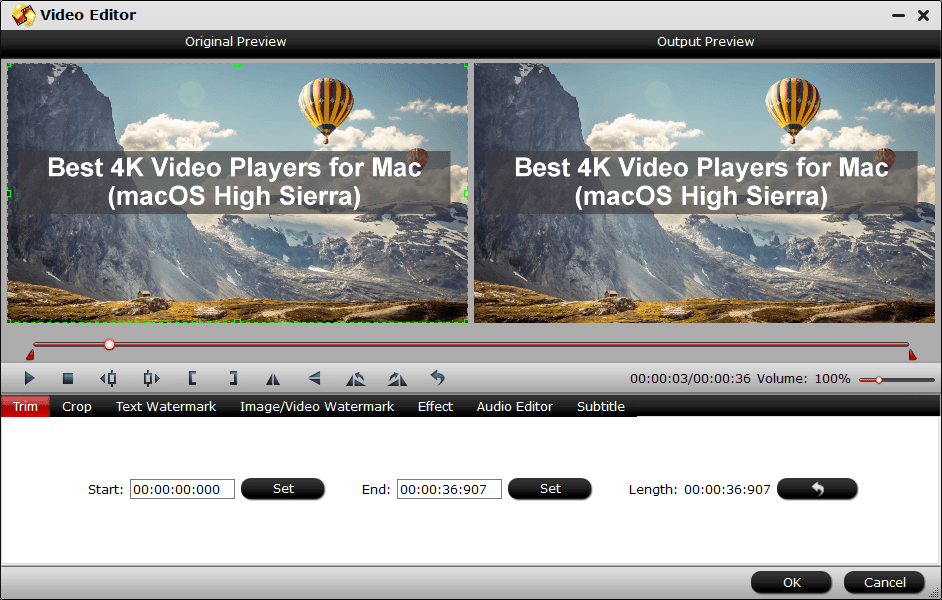Click the Start time input field
Viewport: 942px width, 600px height.
[182, 489]
